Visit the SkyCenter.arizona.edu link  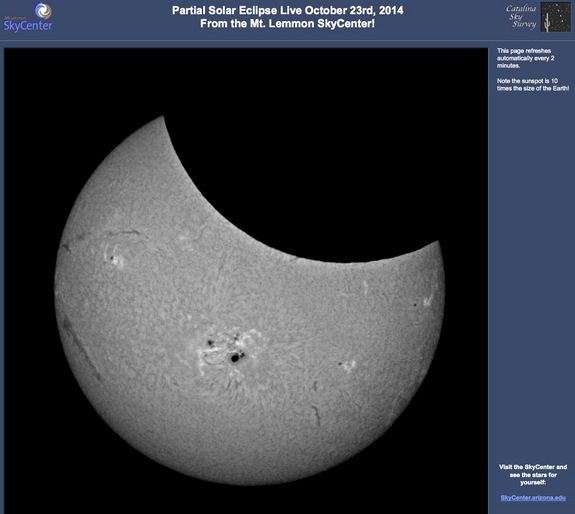coord(533,498)
